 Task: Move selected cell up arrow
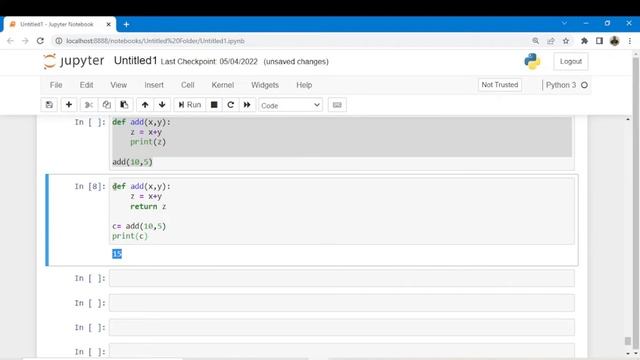coord(145,105)
